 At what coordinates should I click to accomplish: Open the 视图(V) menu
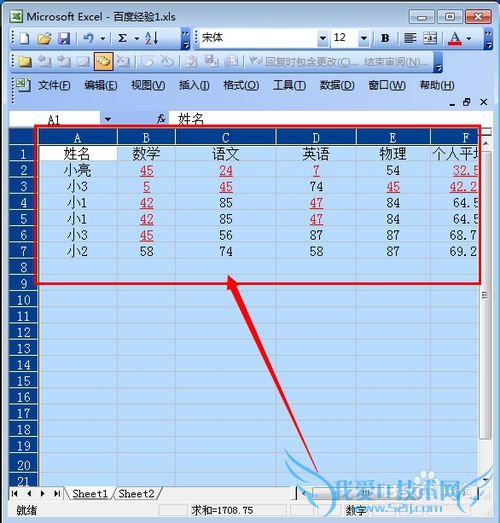(148, 85)
